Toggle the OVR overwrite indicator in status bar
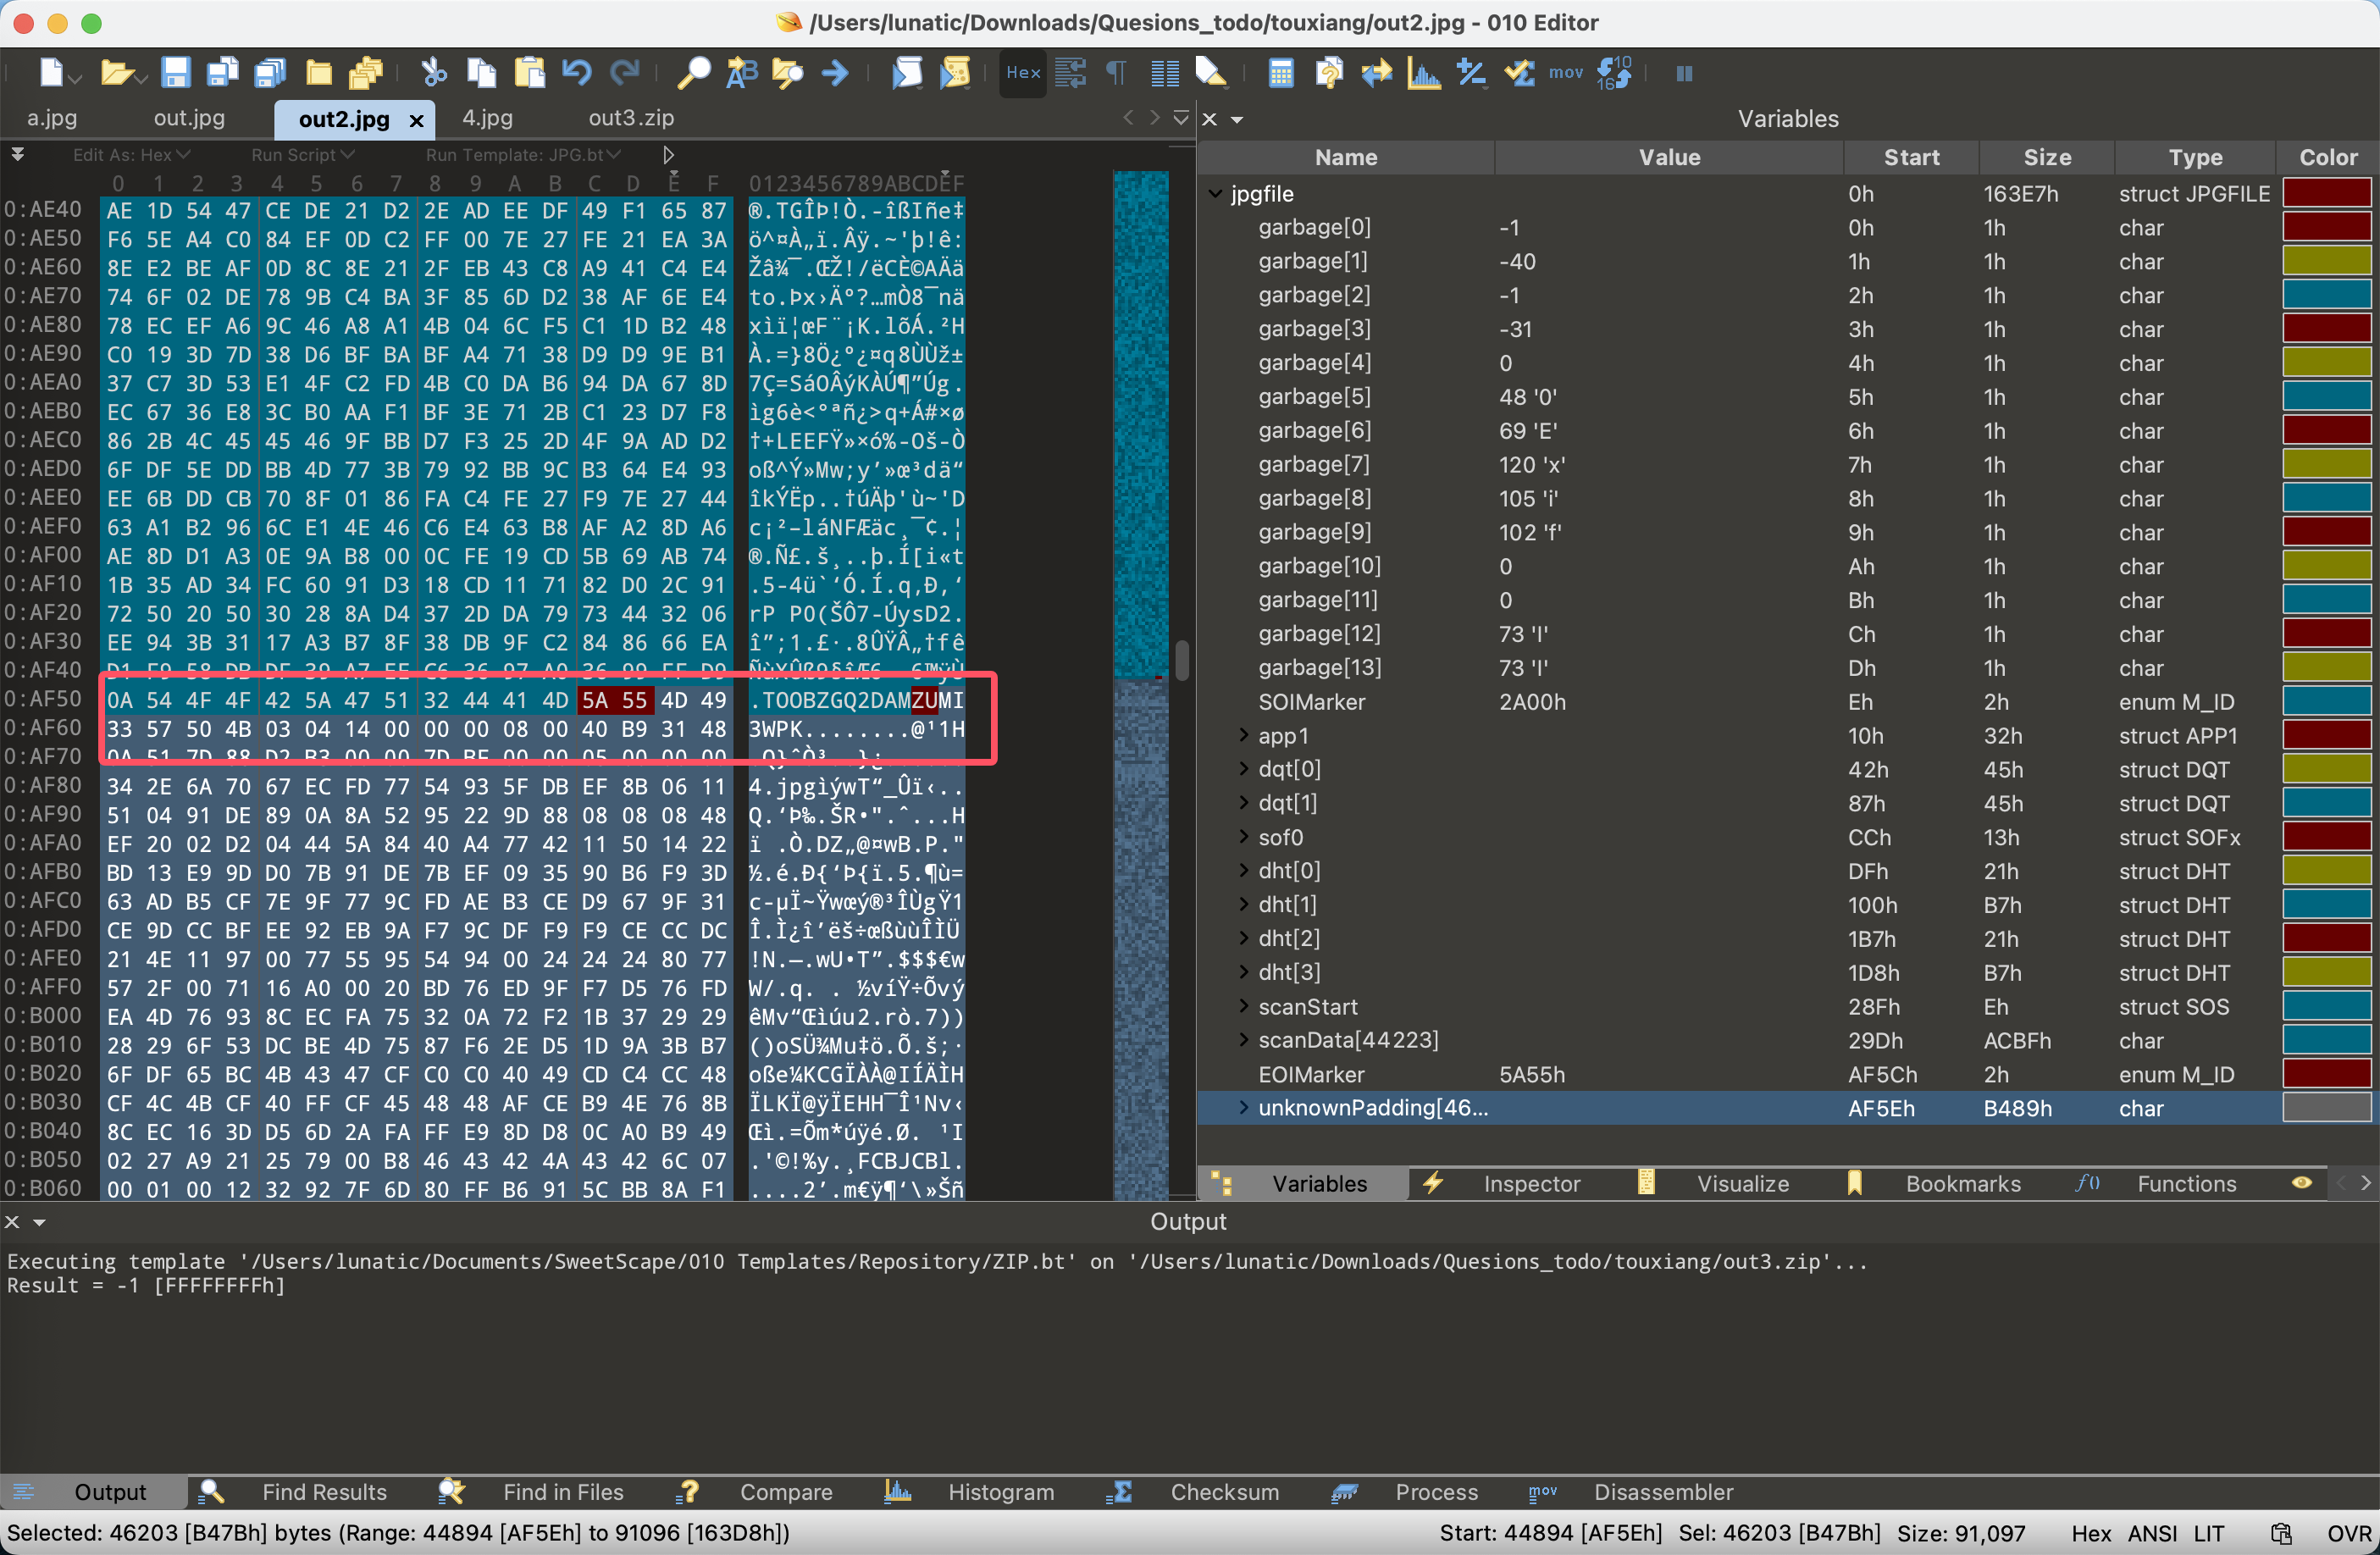Viewport: 2380px width, 1555px height. point(2348,1533)
